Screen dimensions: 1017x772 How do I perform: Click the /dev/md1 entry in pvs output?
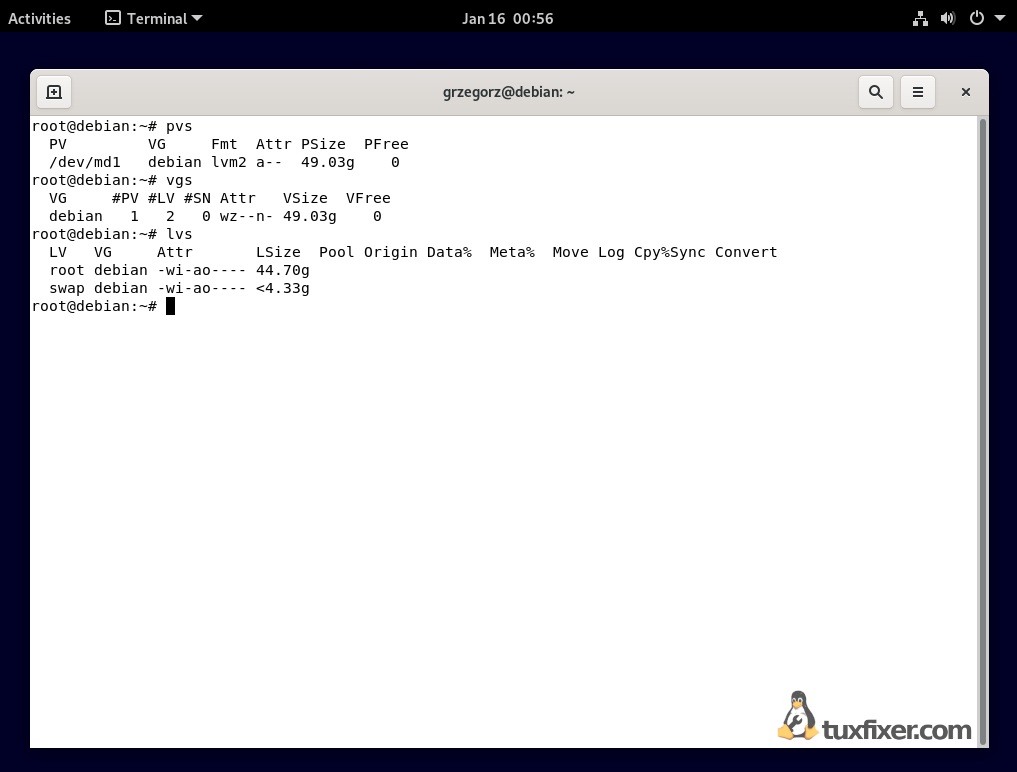click(85, 162)
